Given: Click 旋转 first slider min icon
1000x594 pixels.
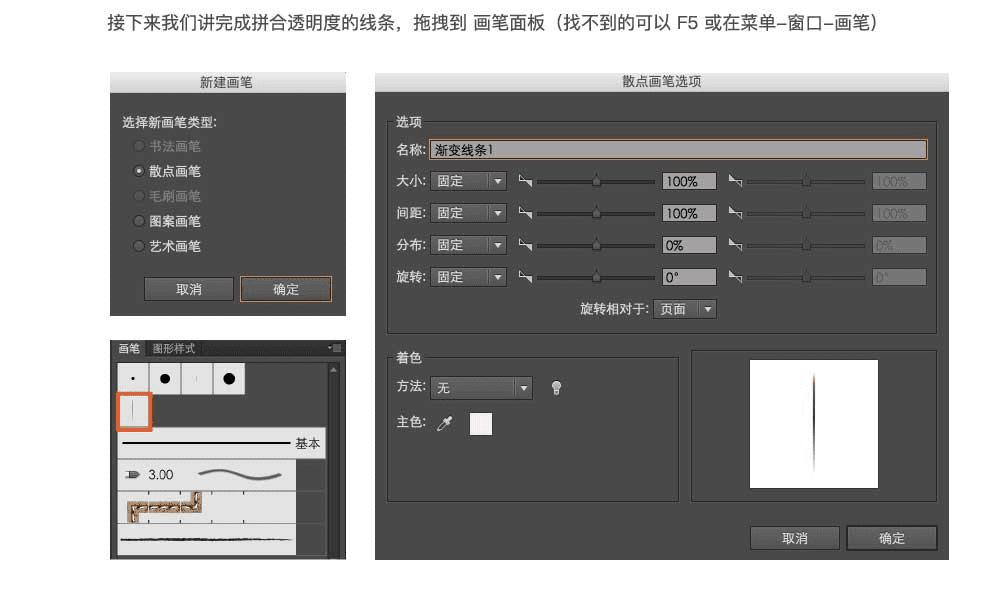Looking at the screenshot, I should 525,277.
